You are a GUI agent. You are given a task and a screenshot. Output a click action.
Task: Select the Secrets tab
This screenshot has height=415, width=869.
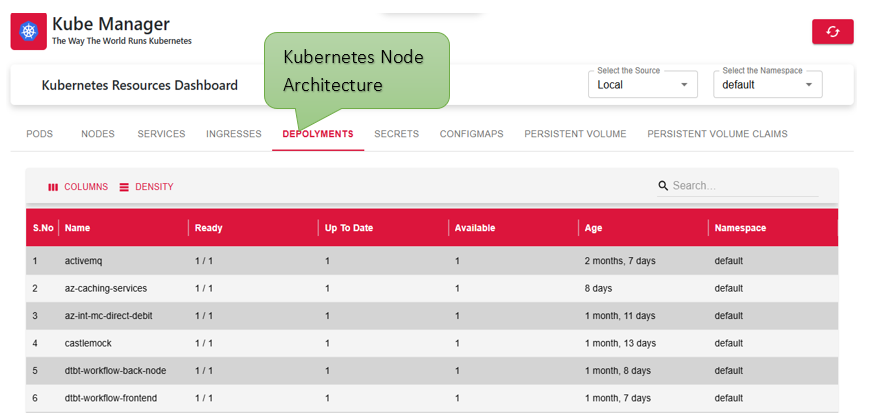pyautogui.click(x=396, y=134)
